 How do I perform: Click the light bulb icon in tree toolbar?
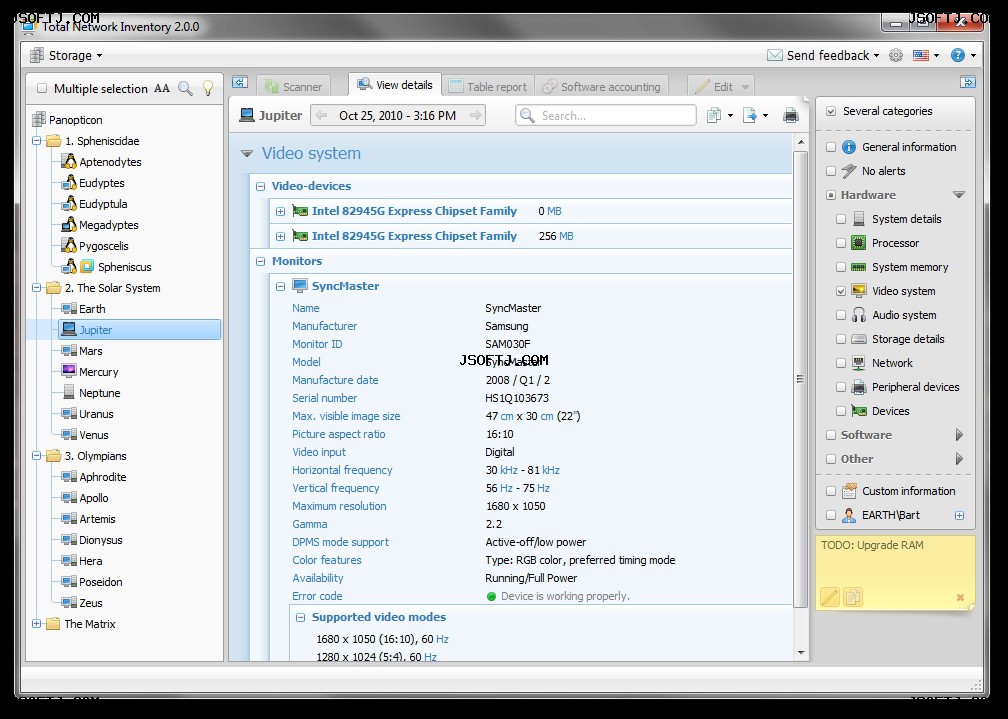[x=208, y=89]
